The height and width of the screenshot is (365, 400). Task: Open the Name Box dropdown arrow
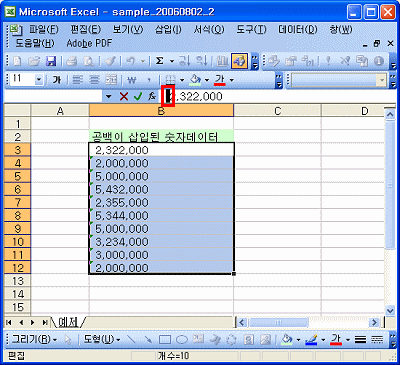[108, 97]
